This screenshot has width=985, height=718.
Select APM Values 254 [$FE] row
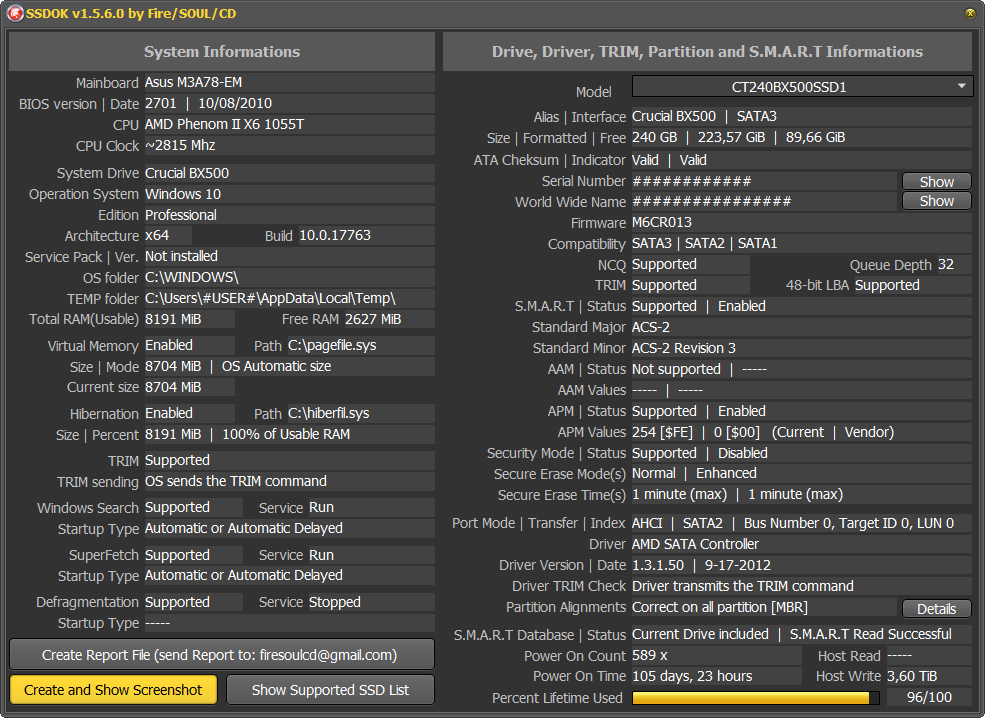[802, 432]
